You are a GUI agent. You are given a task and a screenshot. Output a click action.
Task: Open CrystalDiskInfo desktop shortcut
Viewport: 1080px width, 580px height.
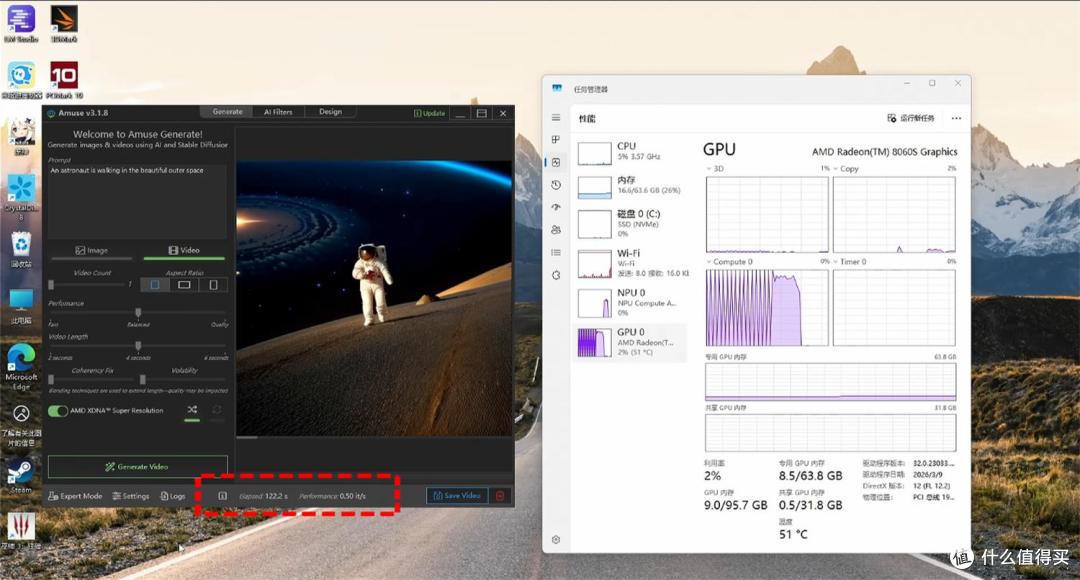(21, 196)
